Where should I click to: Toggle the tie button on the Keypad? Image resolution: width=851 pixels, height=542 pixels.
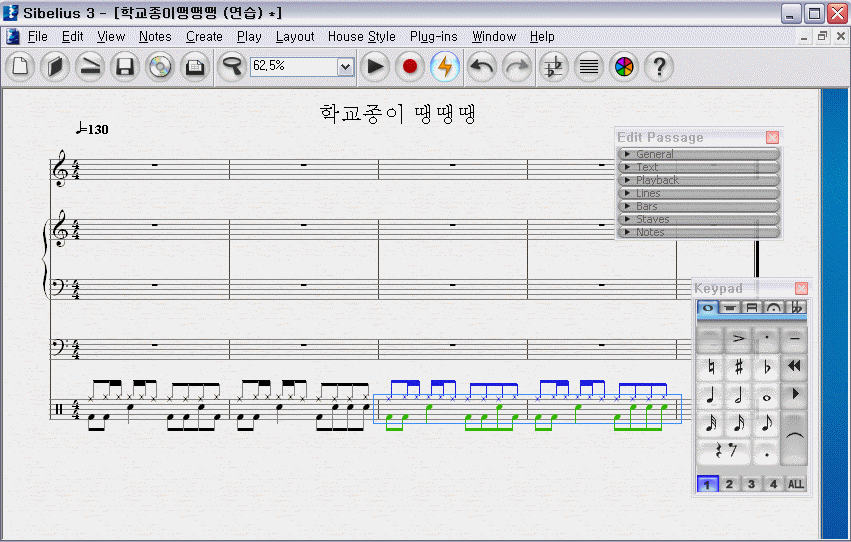coord(794,438)
